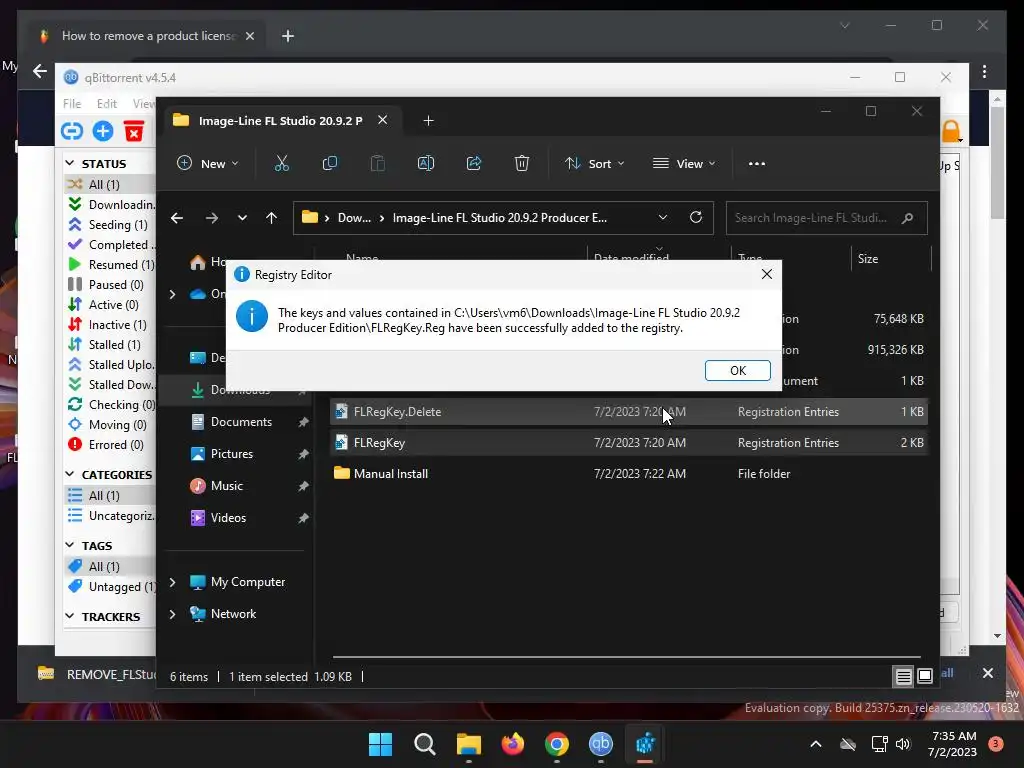Click the Copy icon in File Explorer toolbar
This screenshot has height=768, width=1024.
(x=330, y=163)
